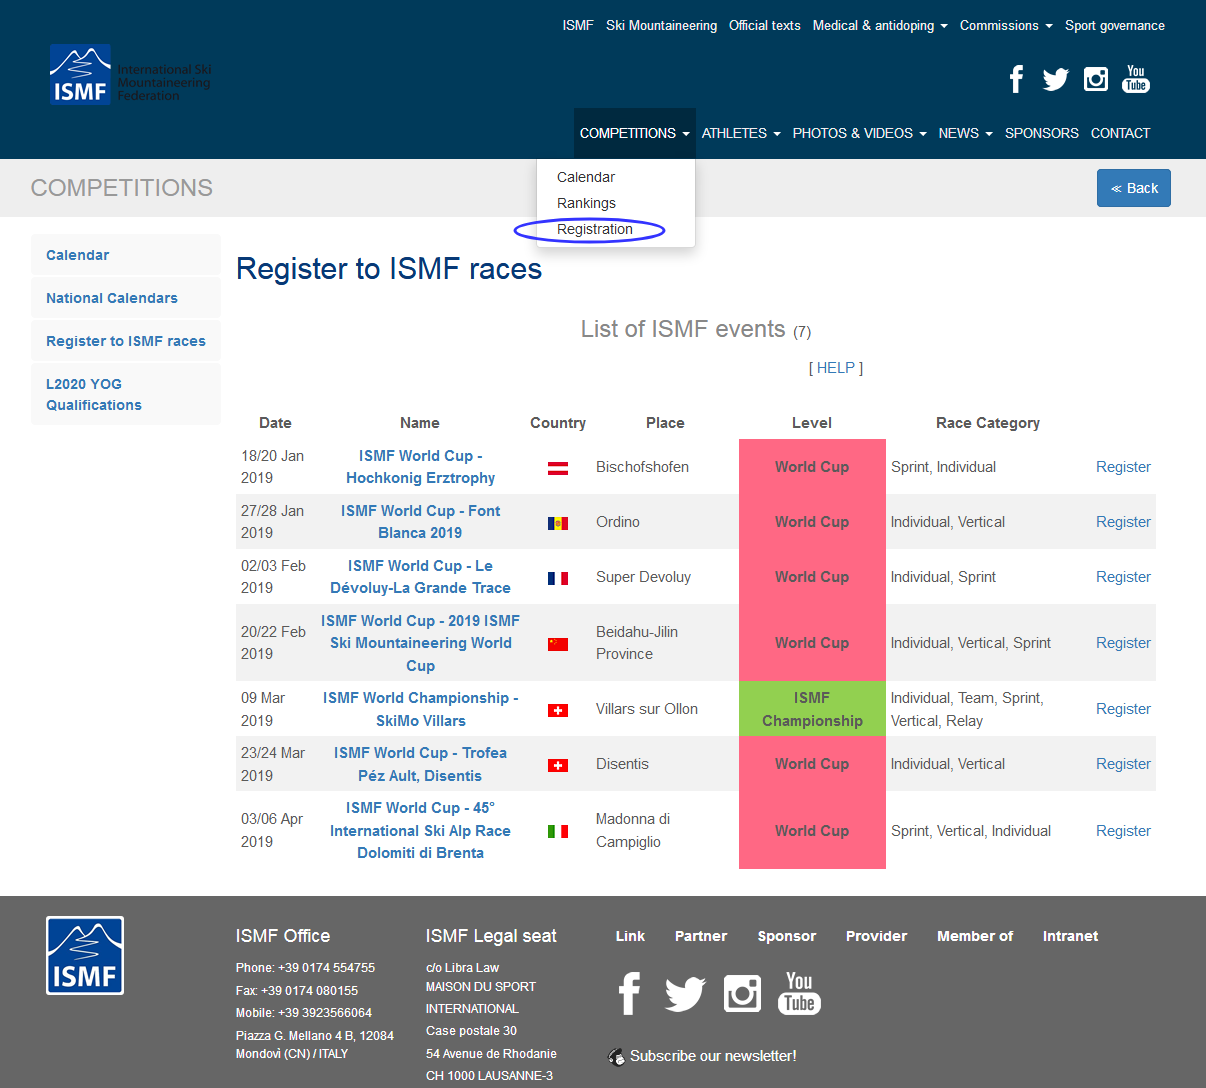Viewport: 1206px width, 1088px height.
Task: Open the Instagram icon in header
Action: 1096,79
